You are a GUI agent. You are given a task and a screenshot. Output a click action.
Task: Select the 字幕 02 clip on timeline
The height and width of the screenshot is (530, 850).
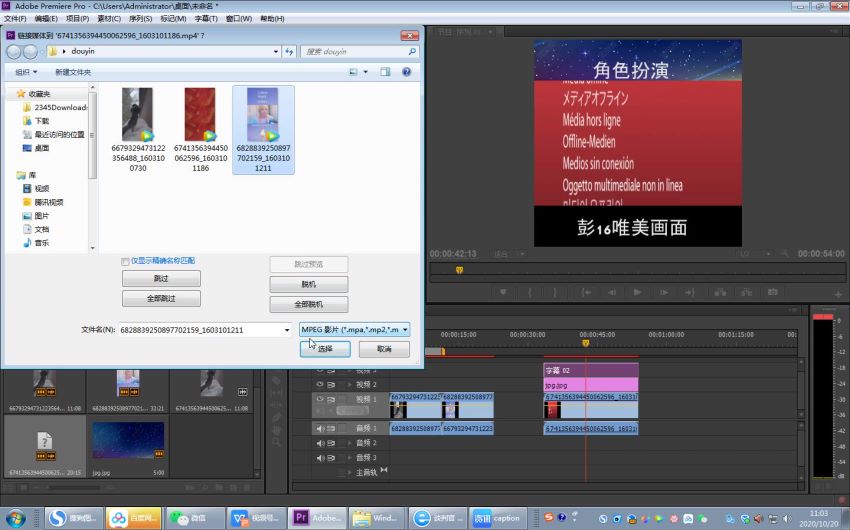click(591, 371)
